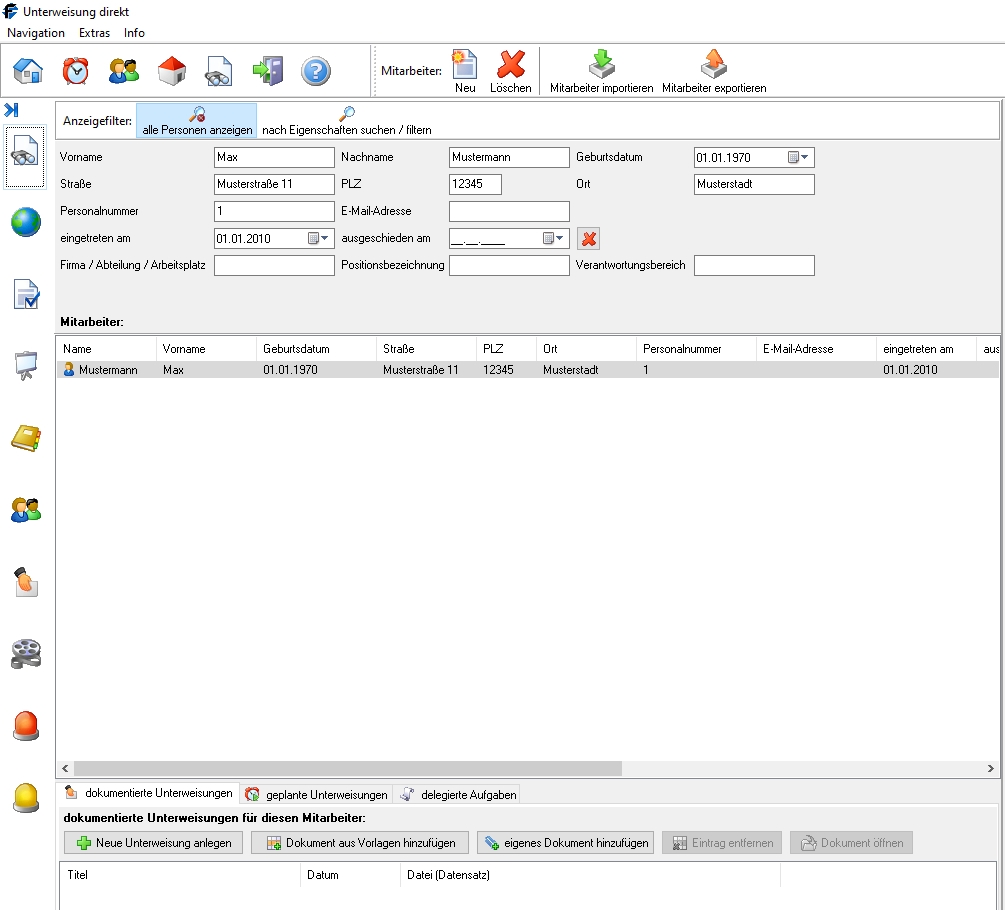Click Mitarbeiter importieren
This screenshot has width=1005, height=910.
(x=601, y=71)
